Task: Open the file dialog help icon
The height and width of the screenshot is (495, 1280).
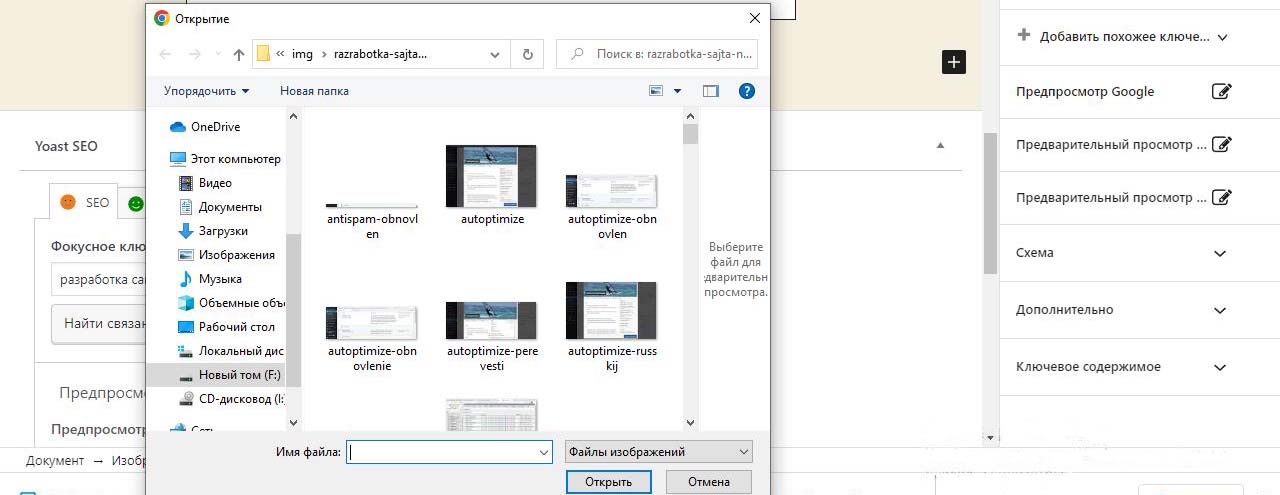Action: click(x=746, y=91)
